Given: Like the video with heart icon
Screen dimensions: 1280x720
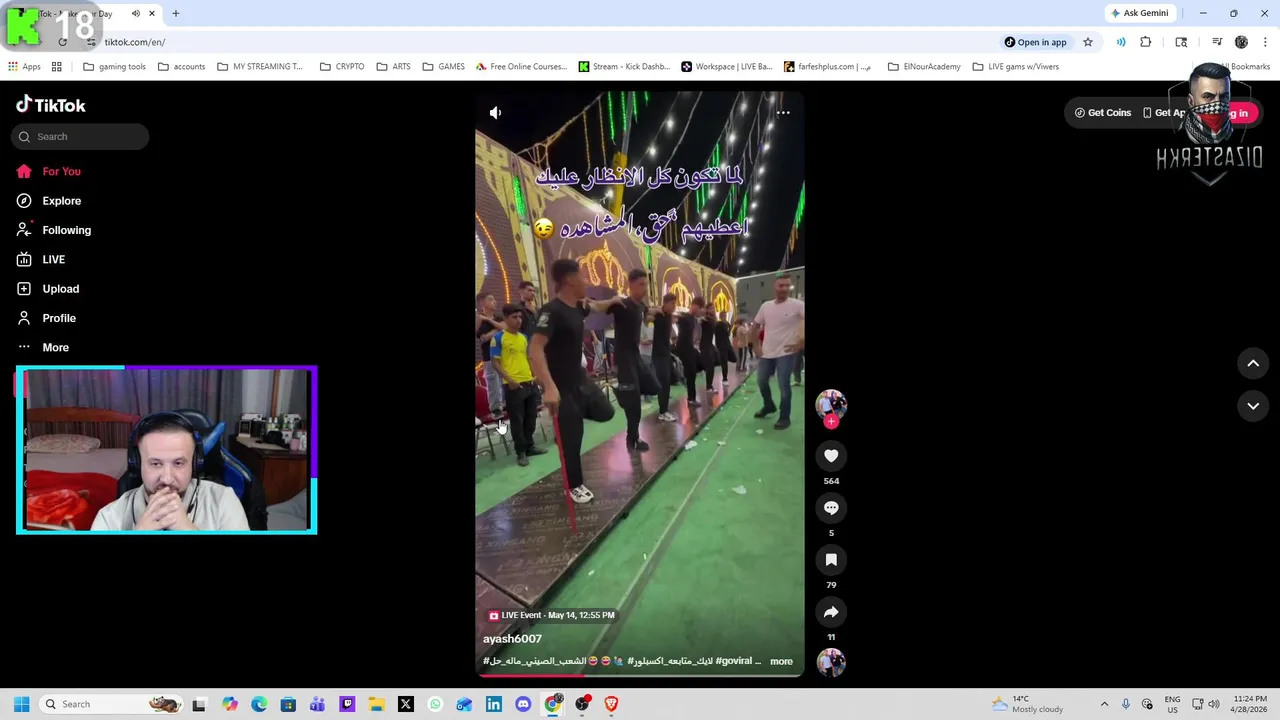Looking at the screenshot, I should [x=831, y=456].
